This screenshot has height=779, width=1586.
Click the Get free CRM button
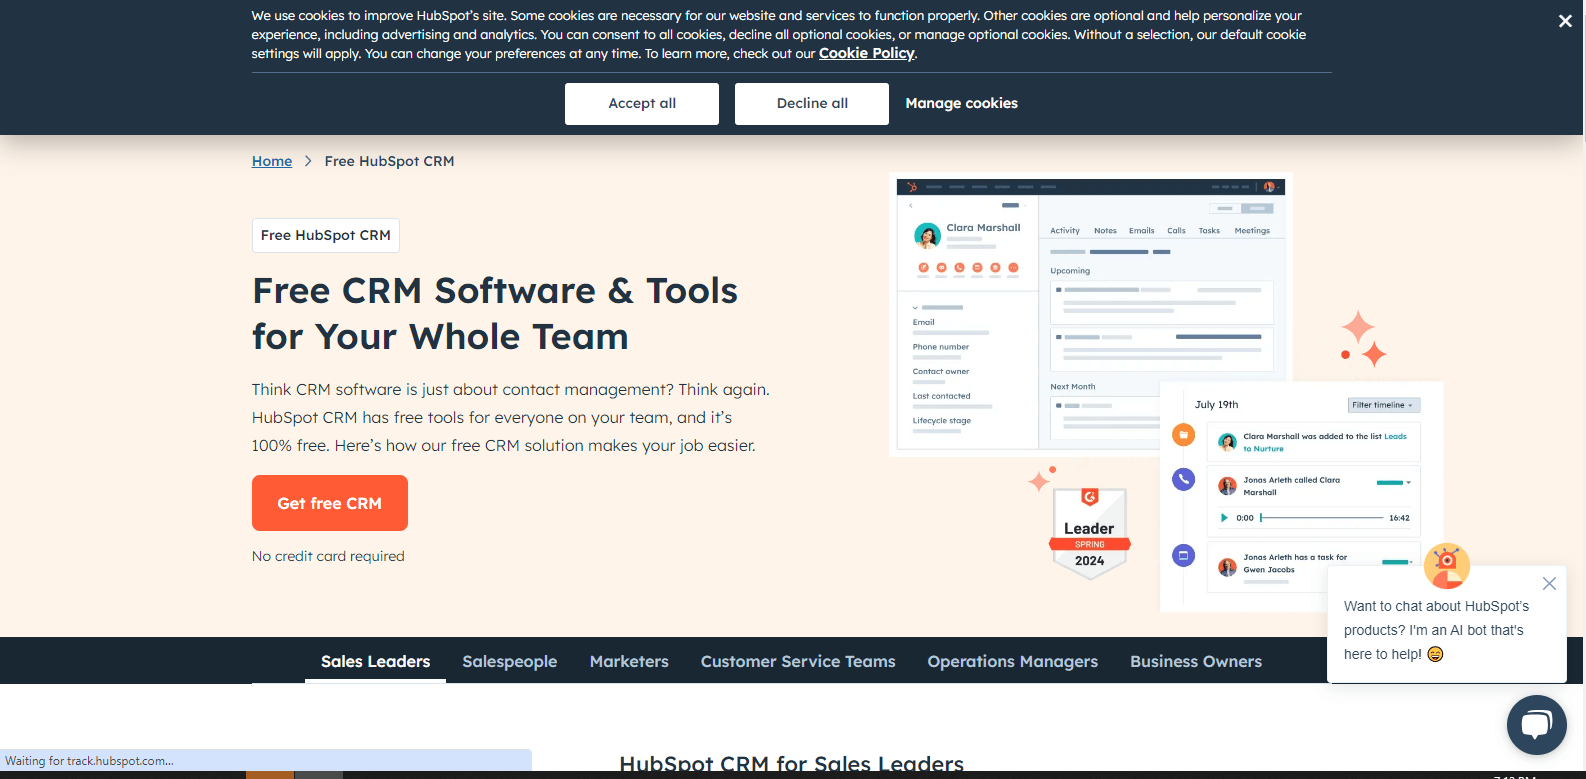(329, 503)
